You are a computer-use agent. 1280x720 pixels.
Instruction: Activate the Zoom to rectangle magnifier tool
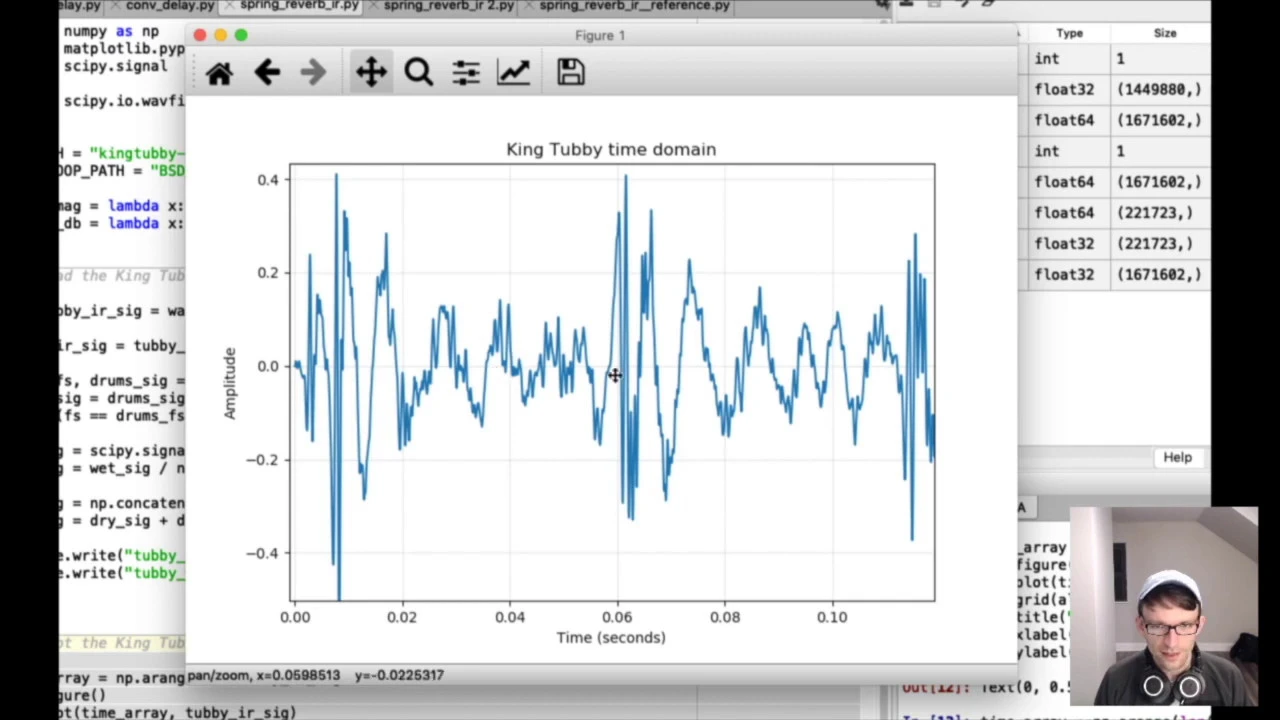coord(419,72)
